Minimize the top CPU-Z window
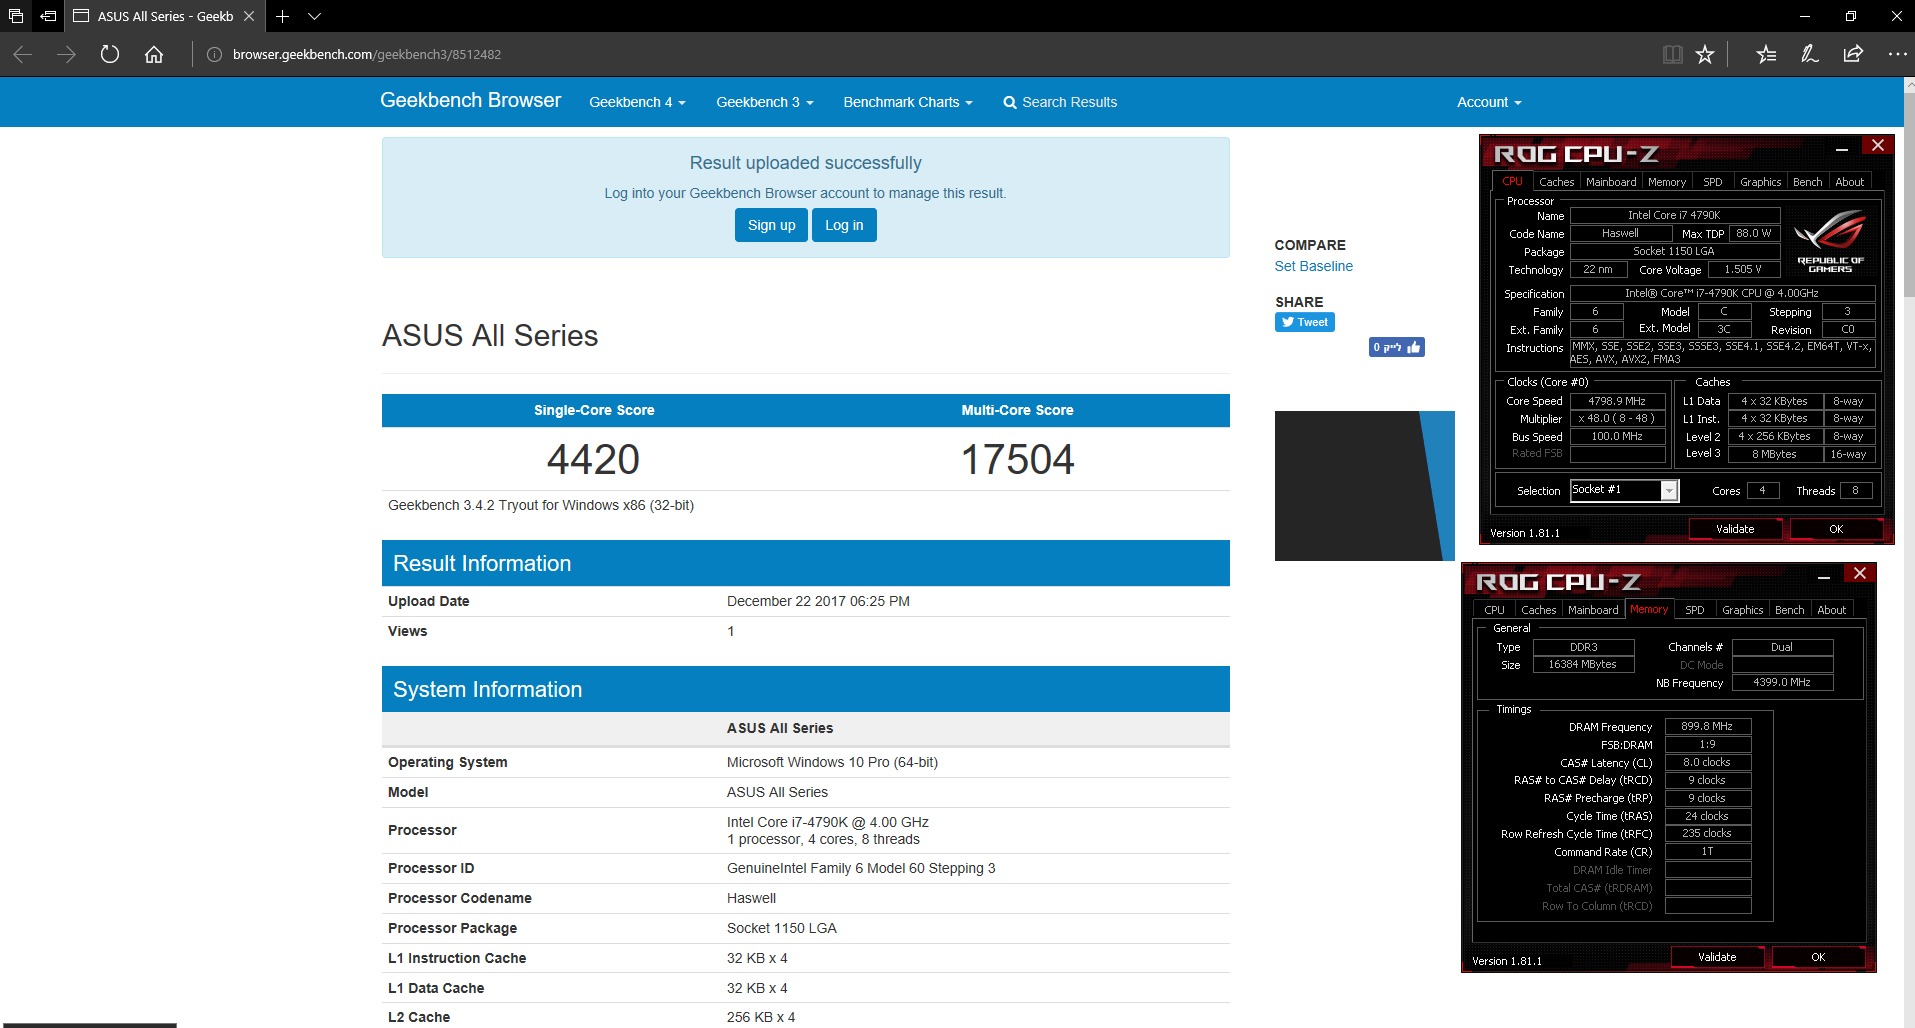The height and width of the screenshot is (1028, 1915). click(x=1842, y=147)
